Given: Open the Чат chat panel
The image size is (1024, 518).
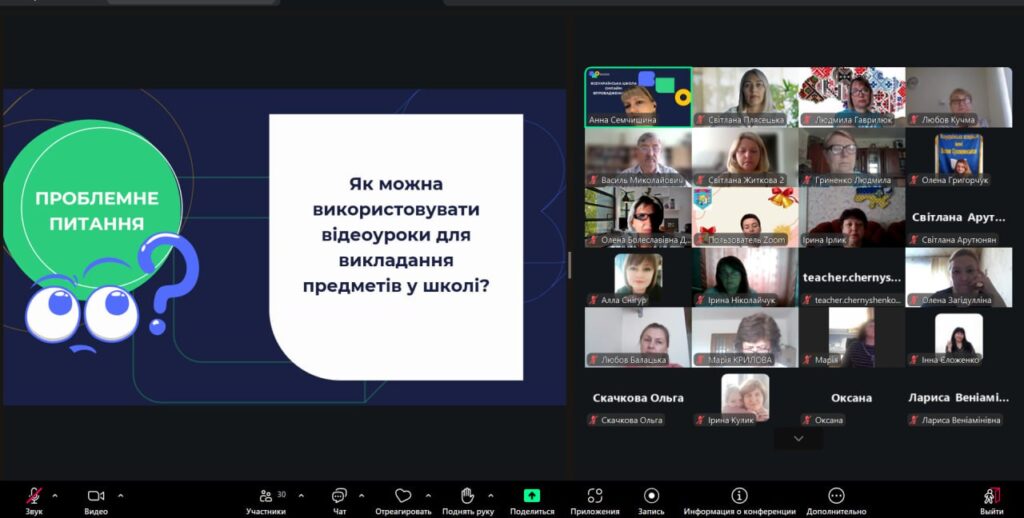Looking at the screenshot, I should [x=339, y=496].
